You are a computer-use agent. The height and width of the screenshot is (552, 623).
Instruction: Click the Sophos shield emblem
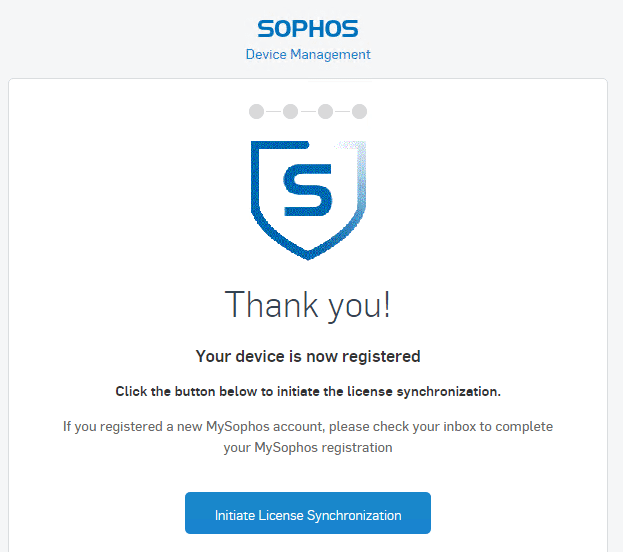308,200
